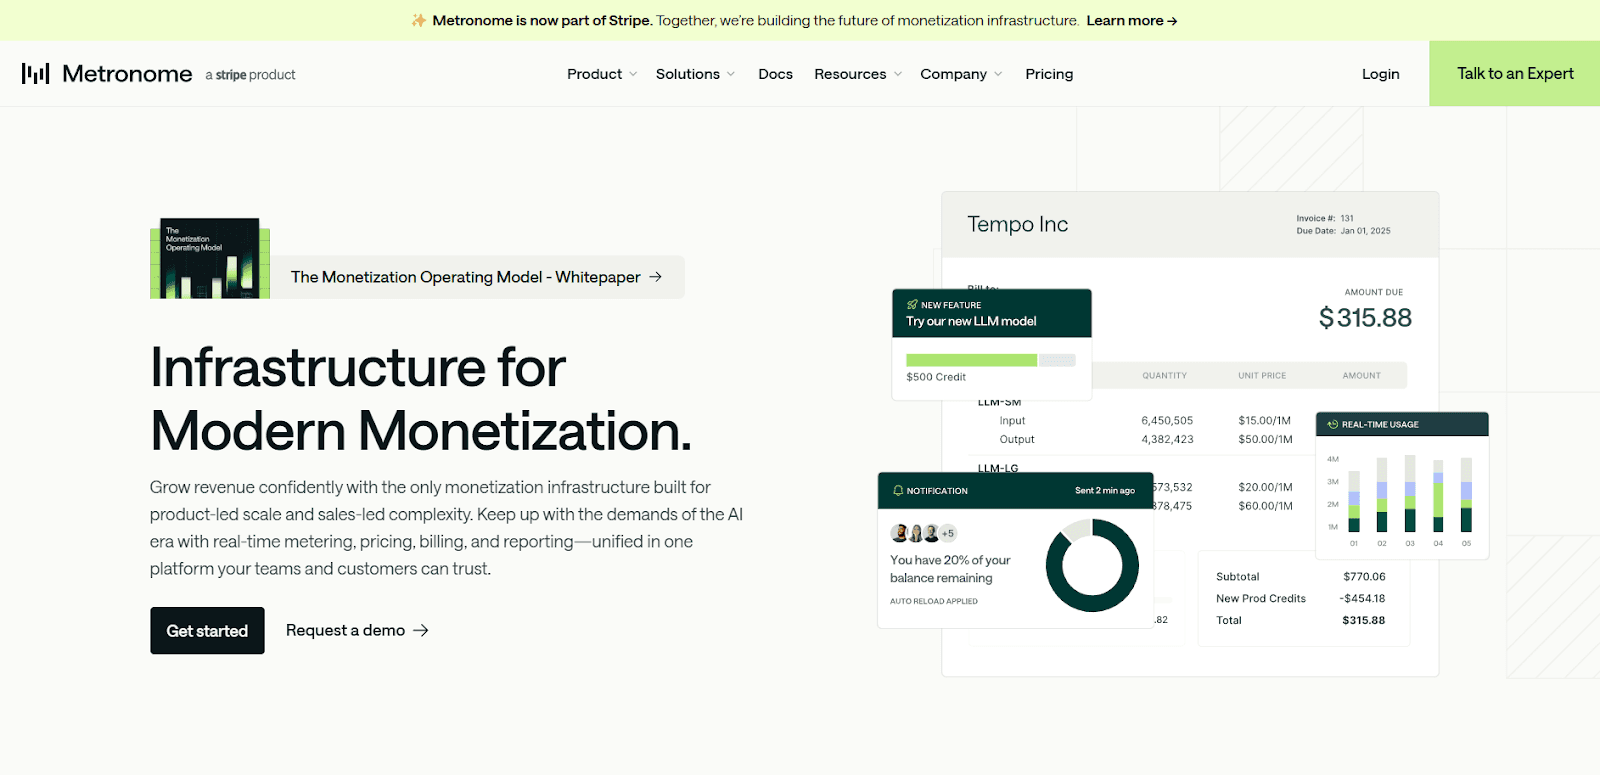
Task: Open the Company menu
Action: point(953,74)
